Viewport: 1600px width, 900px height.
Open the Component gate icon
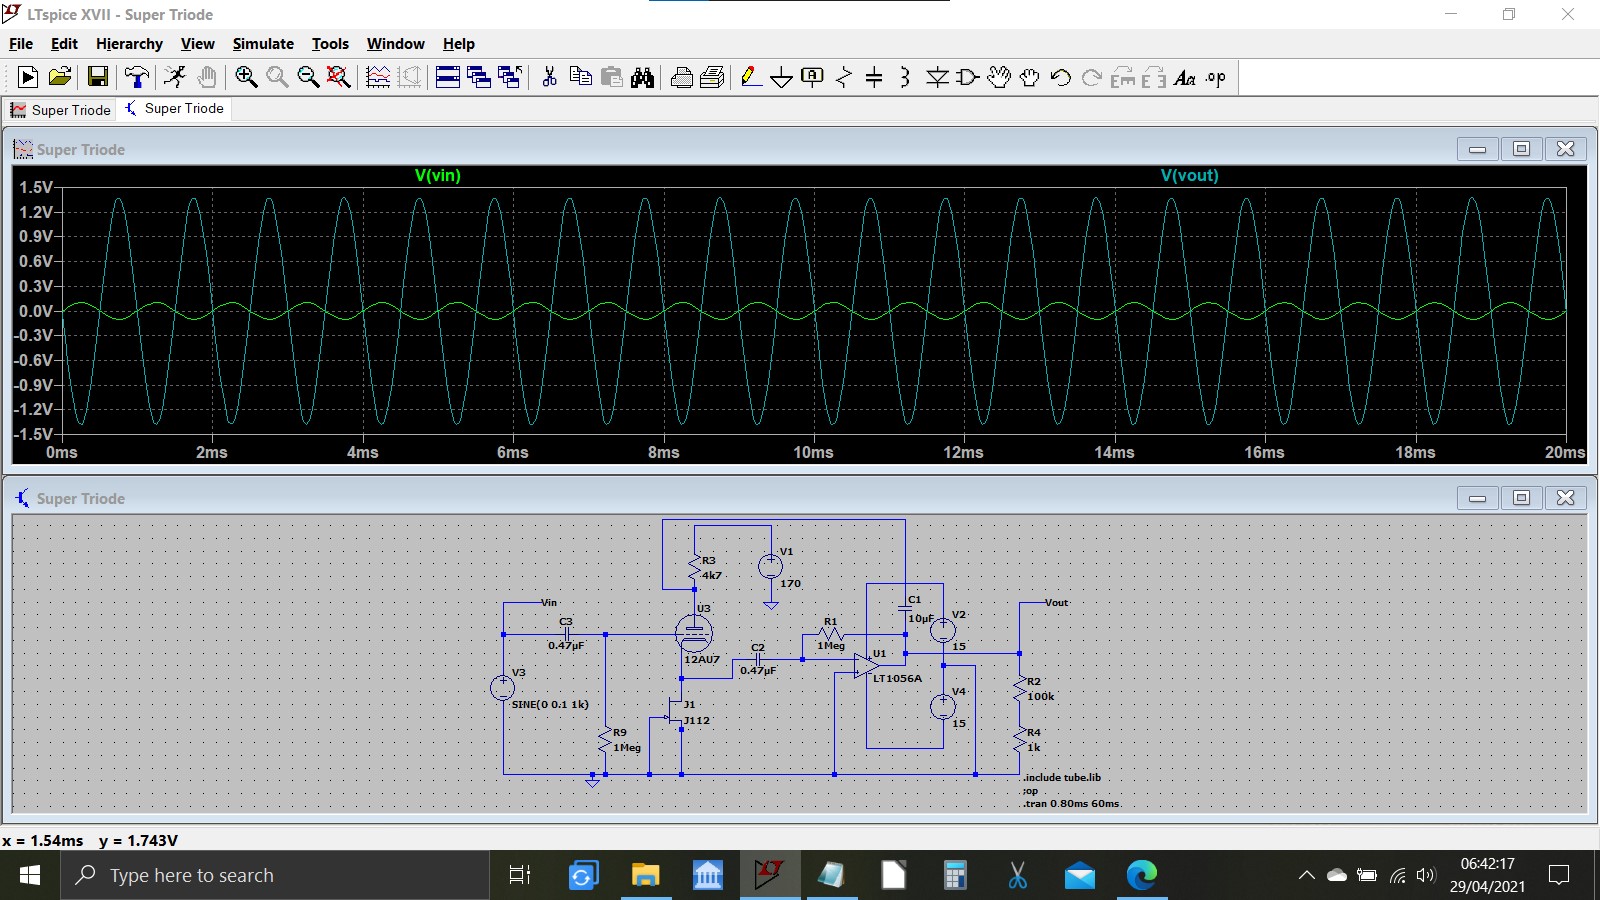[968, 77]
